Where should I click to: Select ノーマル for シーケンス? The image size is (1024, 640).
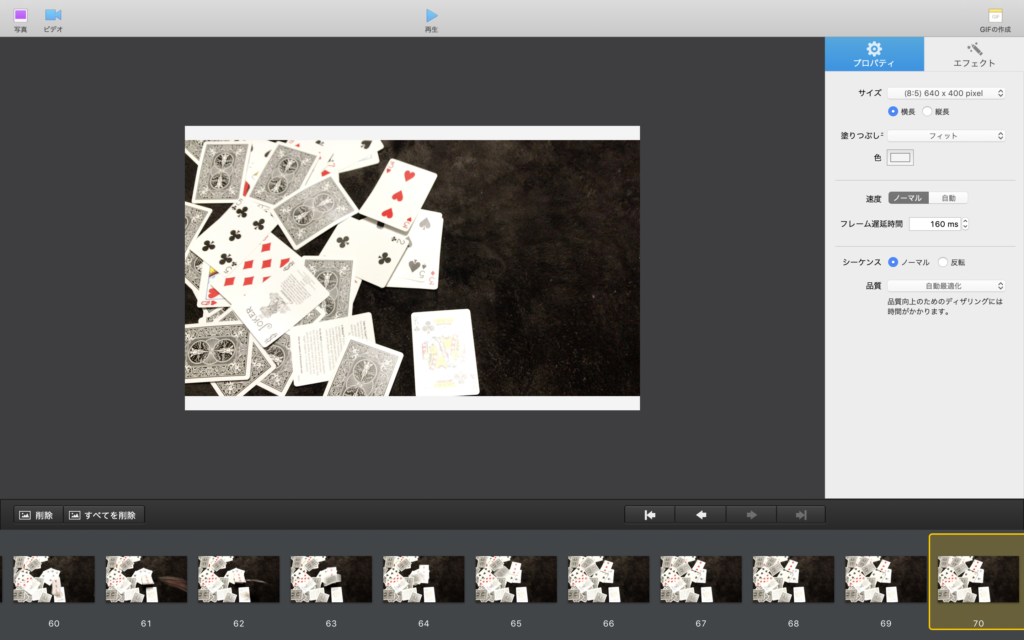893,262
